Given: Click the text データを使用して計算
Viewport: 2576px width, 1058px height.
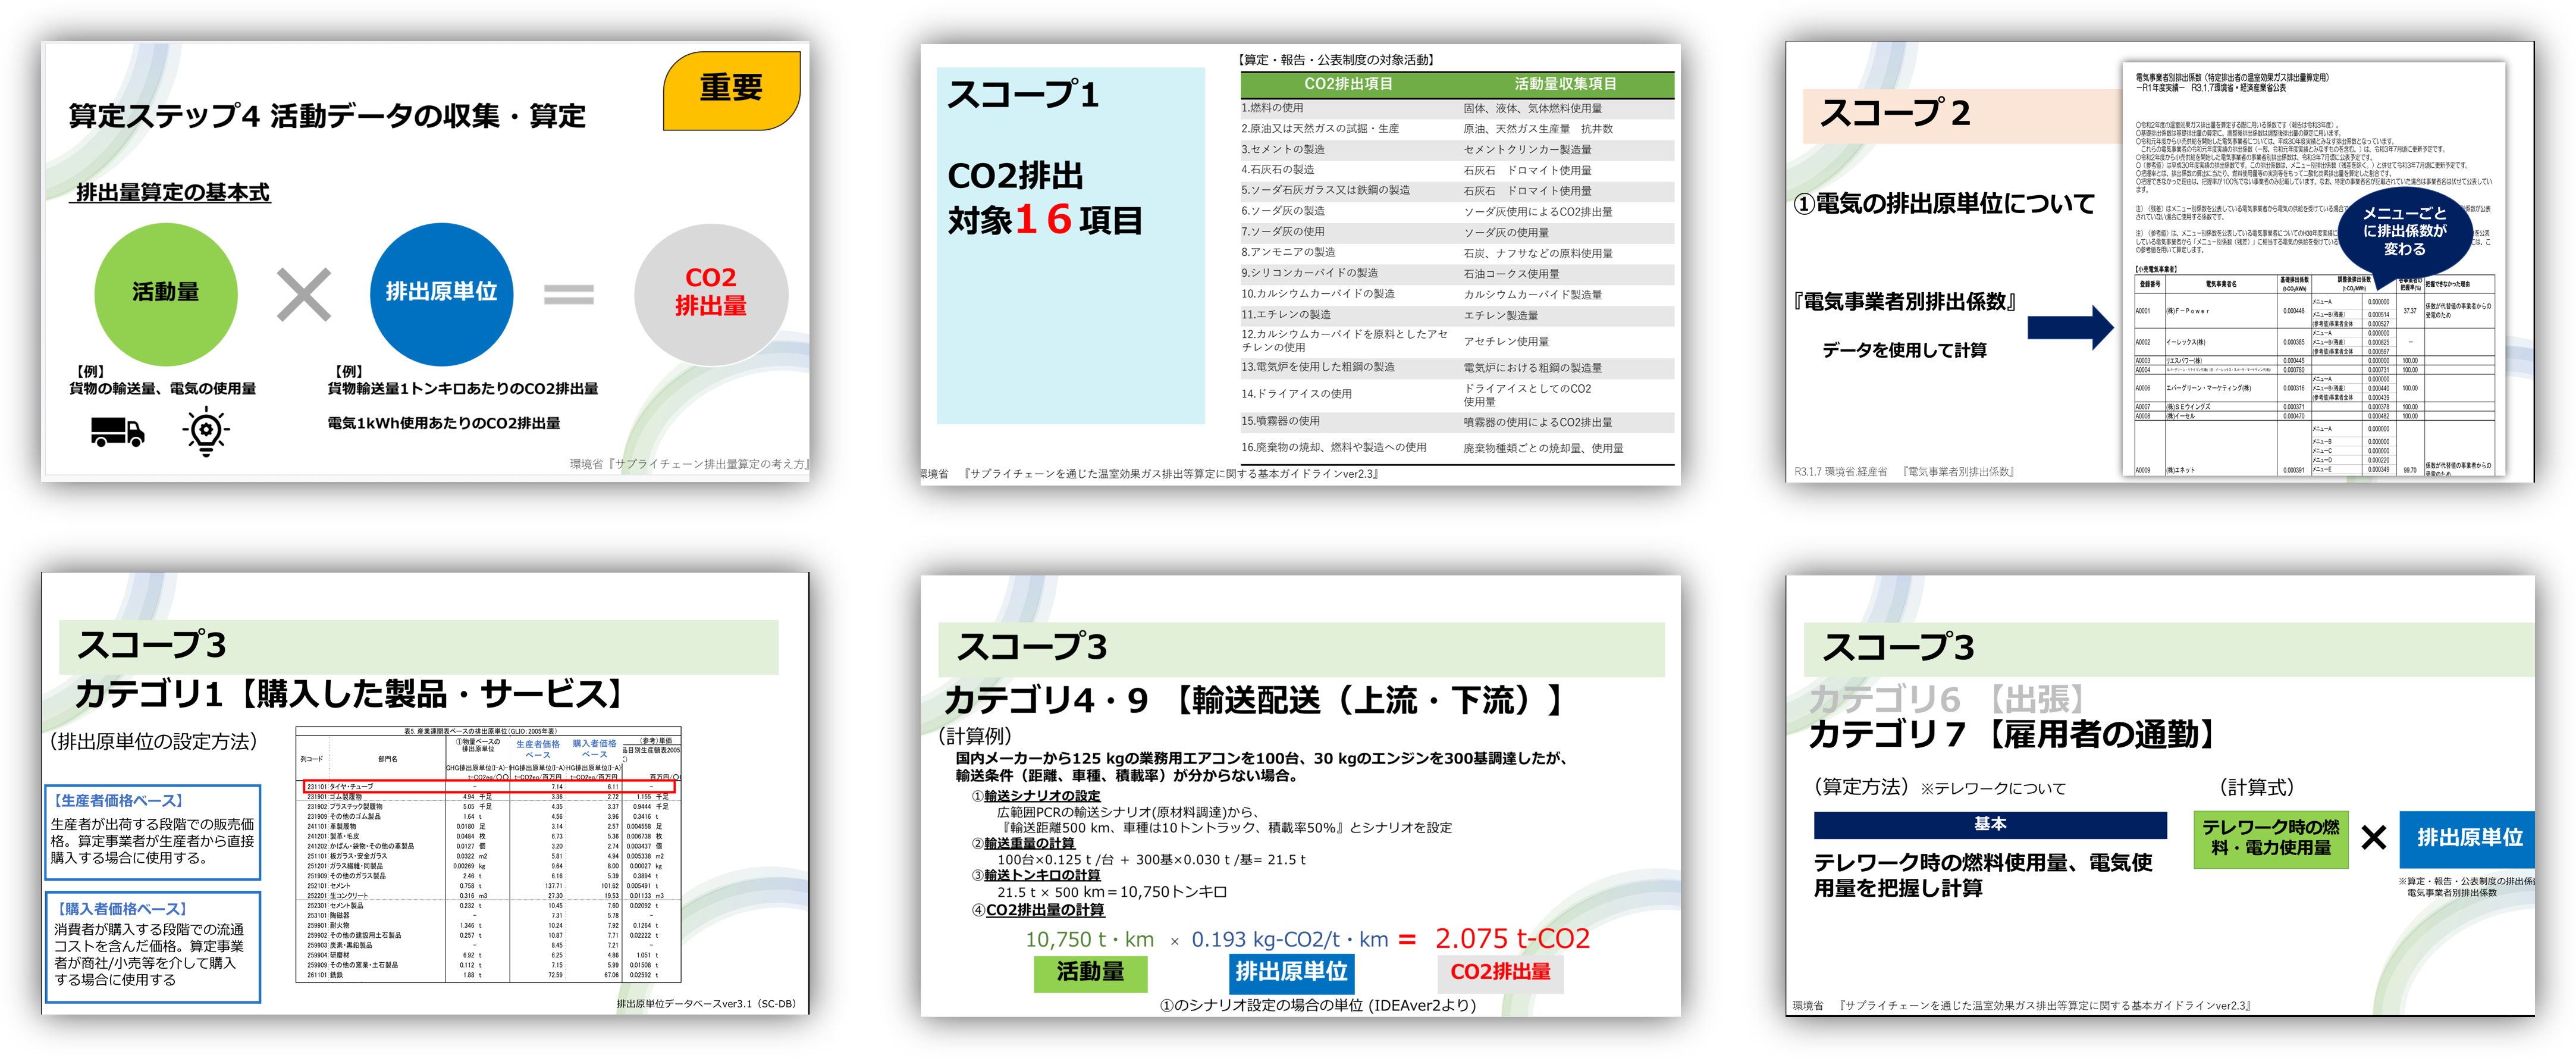Looking at the screenshot, I should 1904,350.
